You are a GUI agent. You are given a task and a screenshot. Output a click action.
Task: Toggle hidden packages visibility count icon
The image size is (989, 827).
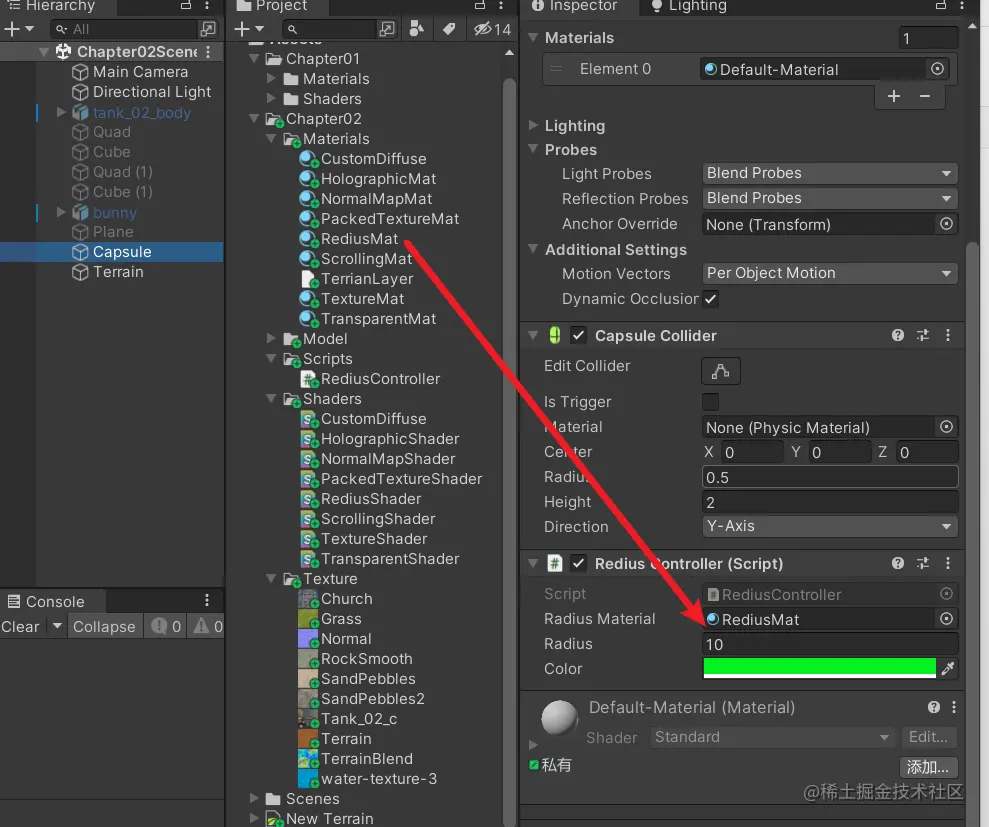pyautogui.click(x=493, y=29)
